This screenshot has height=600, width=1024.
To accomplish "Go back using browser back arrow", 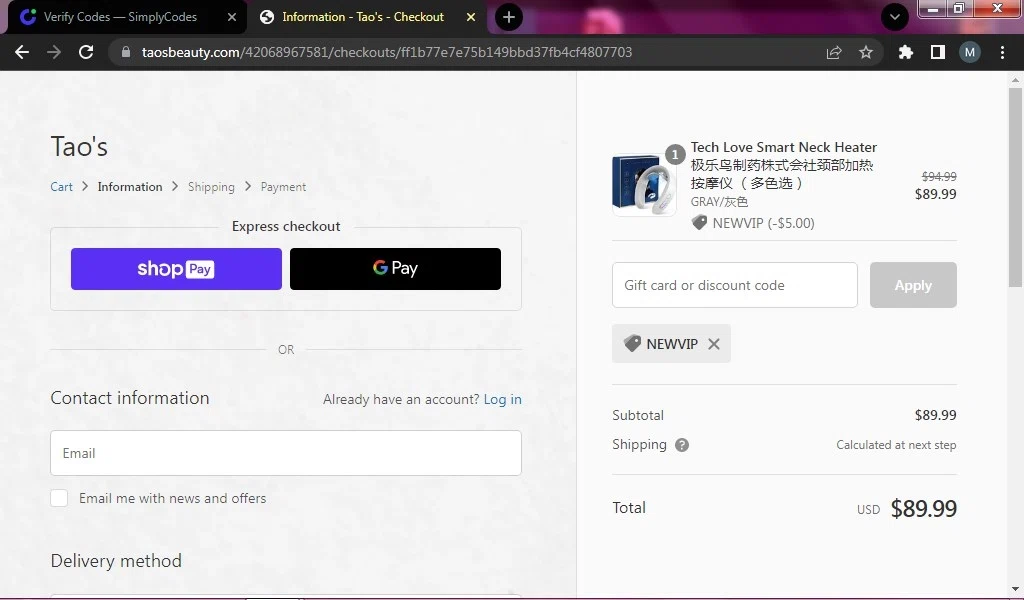I will pyautogui.click(x=22, y=52).
